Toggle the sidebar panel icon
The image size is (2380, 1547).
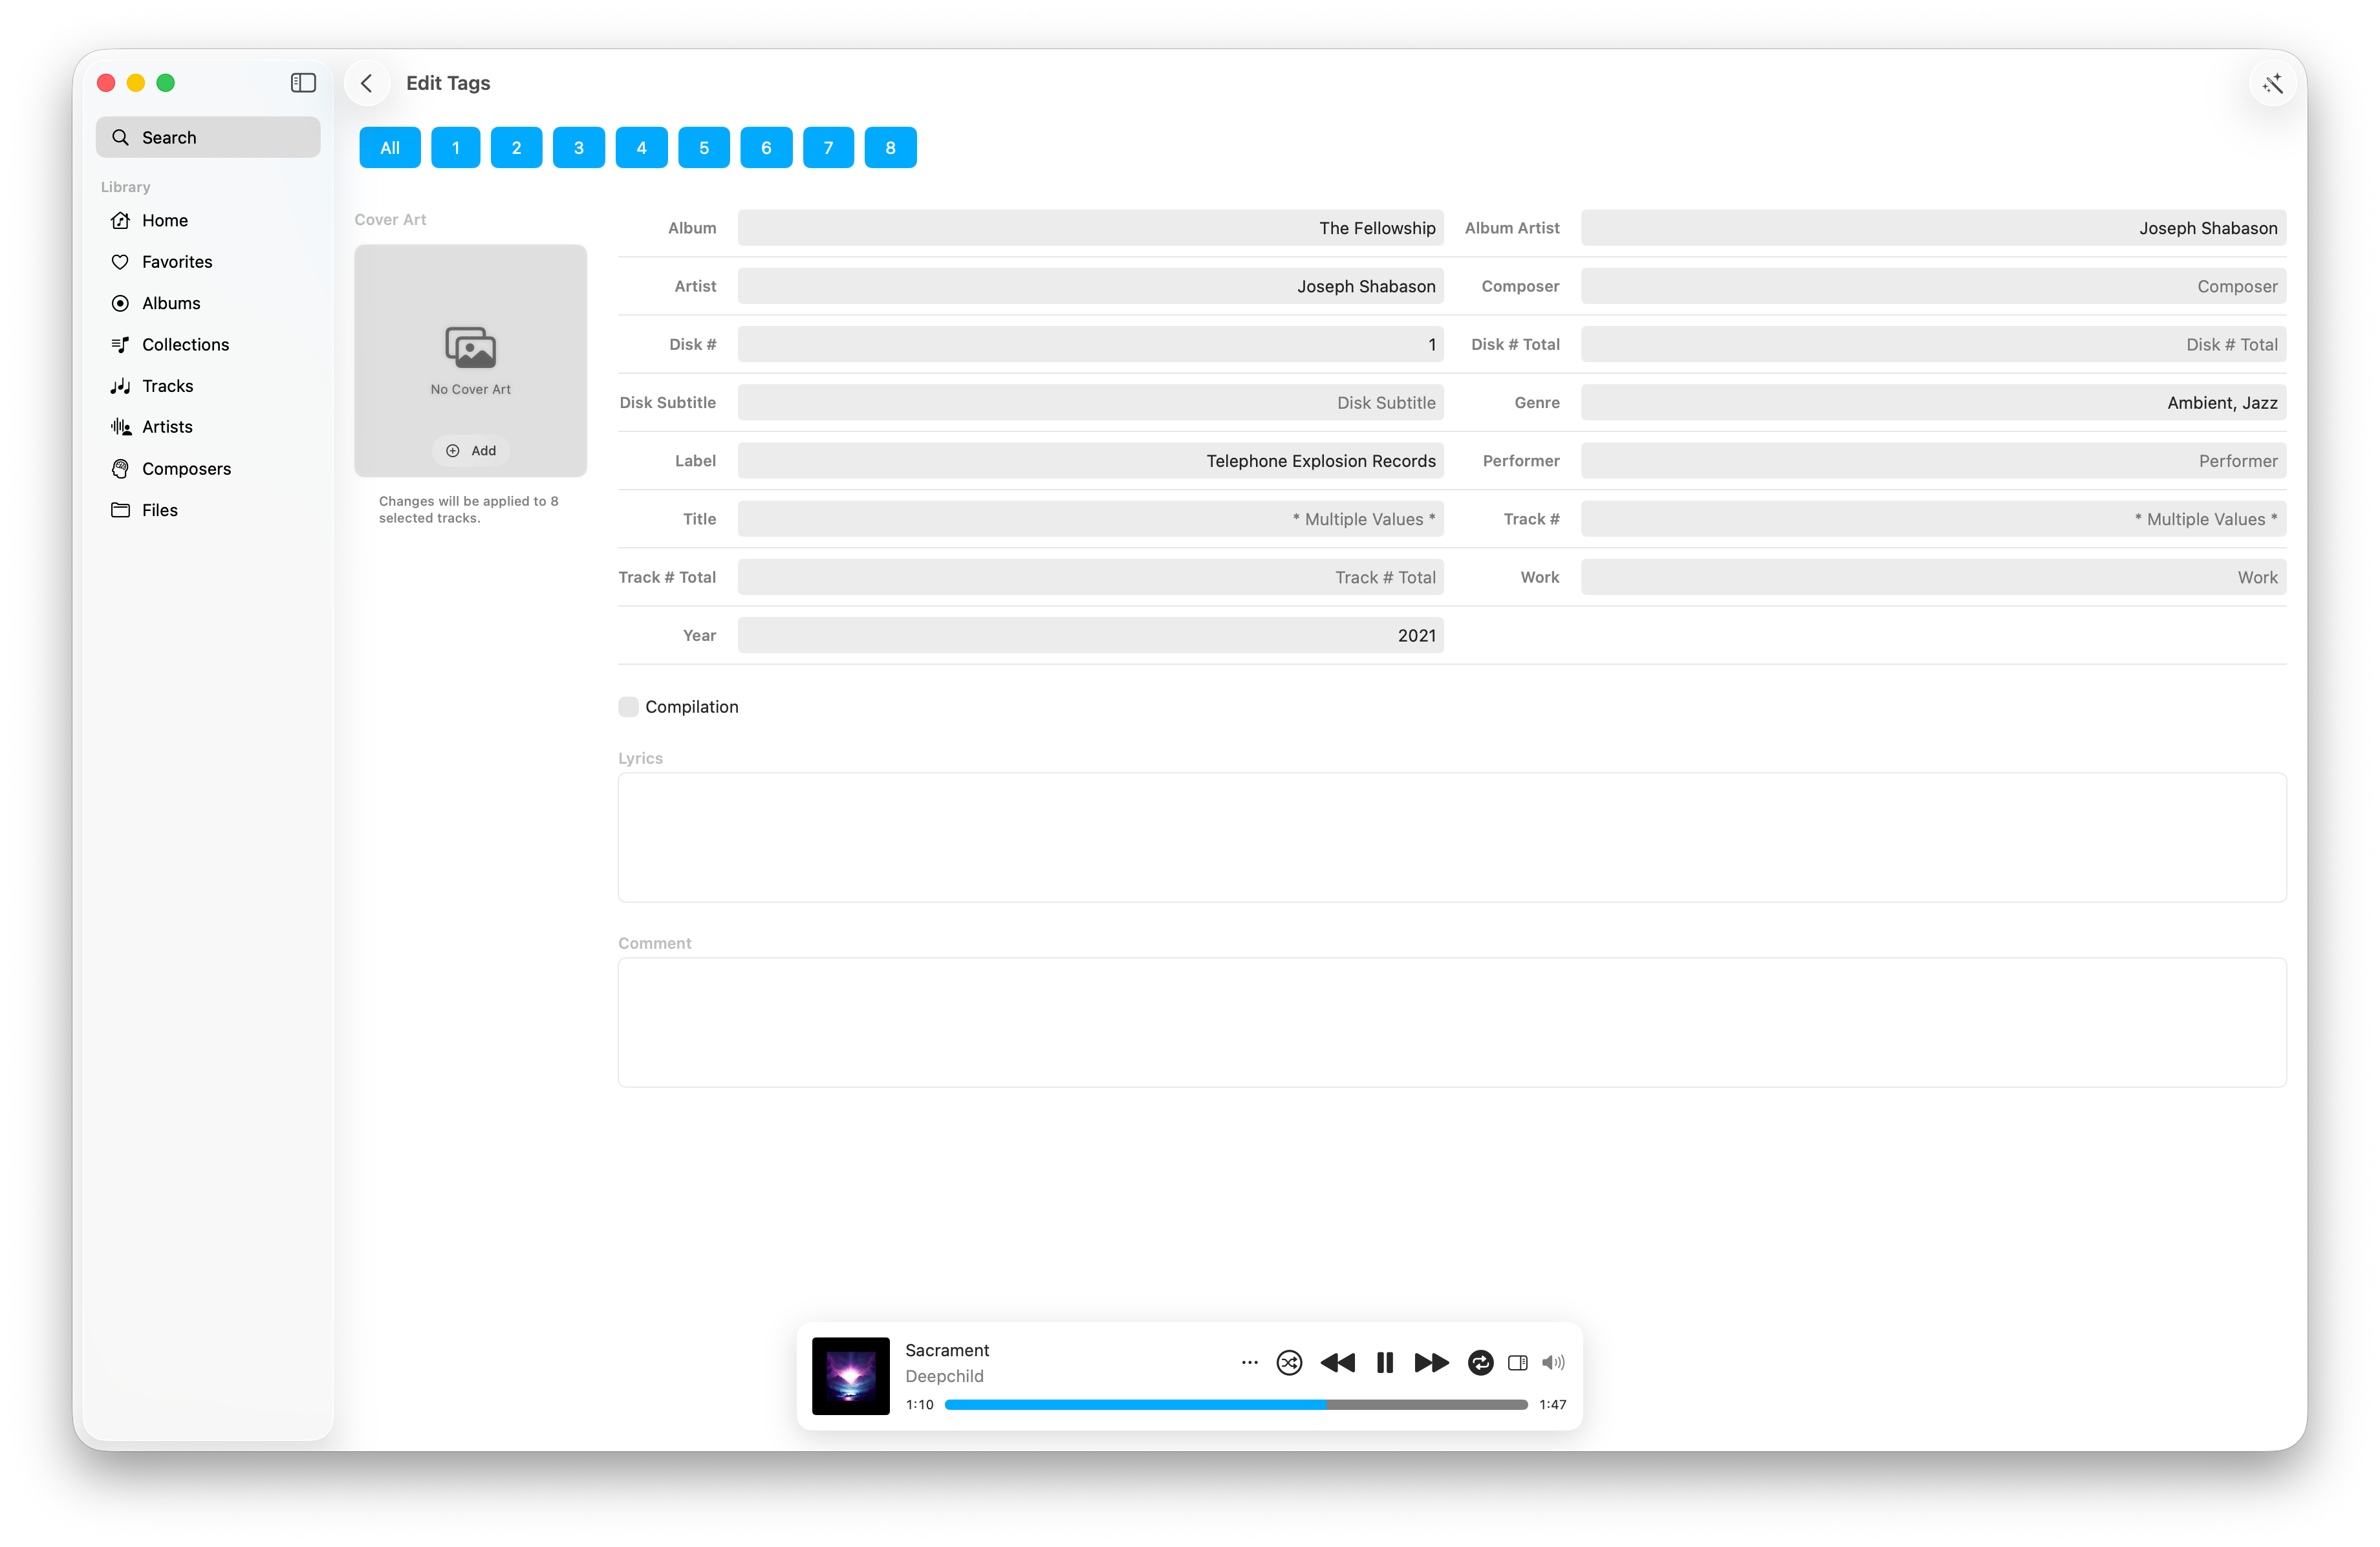pyautogui.click(x=302, y=83)
